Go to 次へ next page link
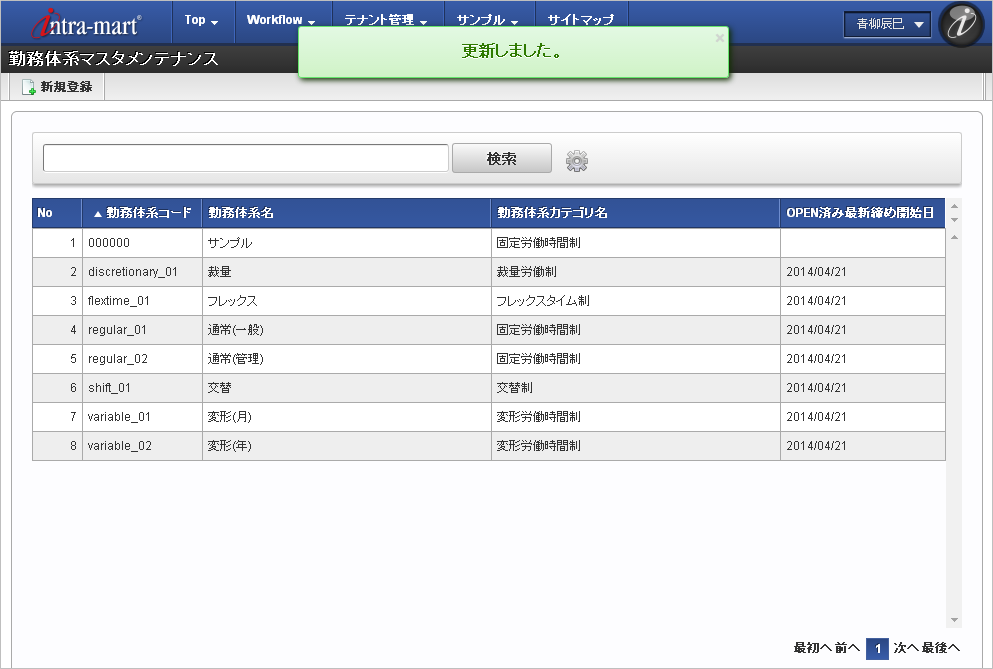 coord(906,648)
